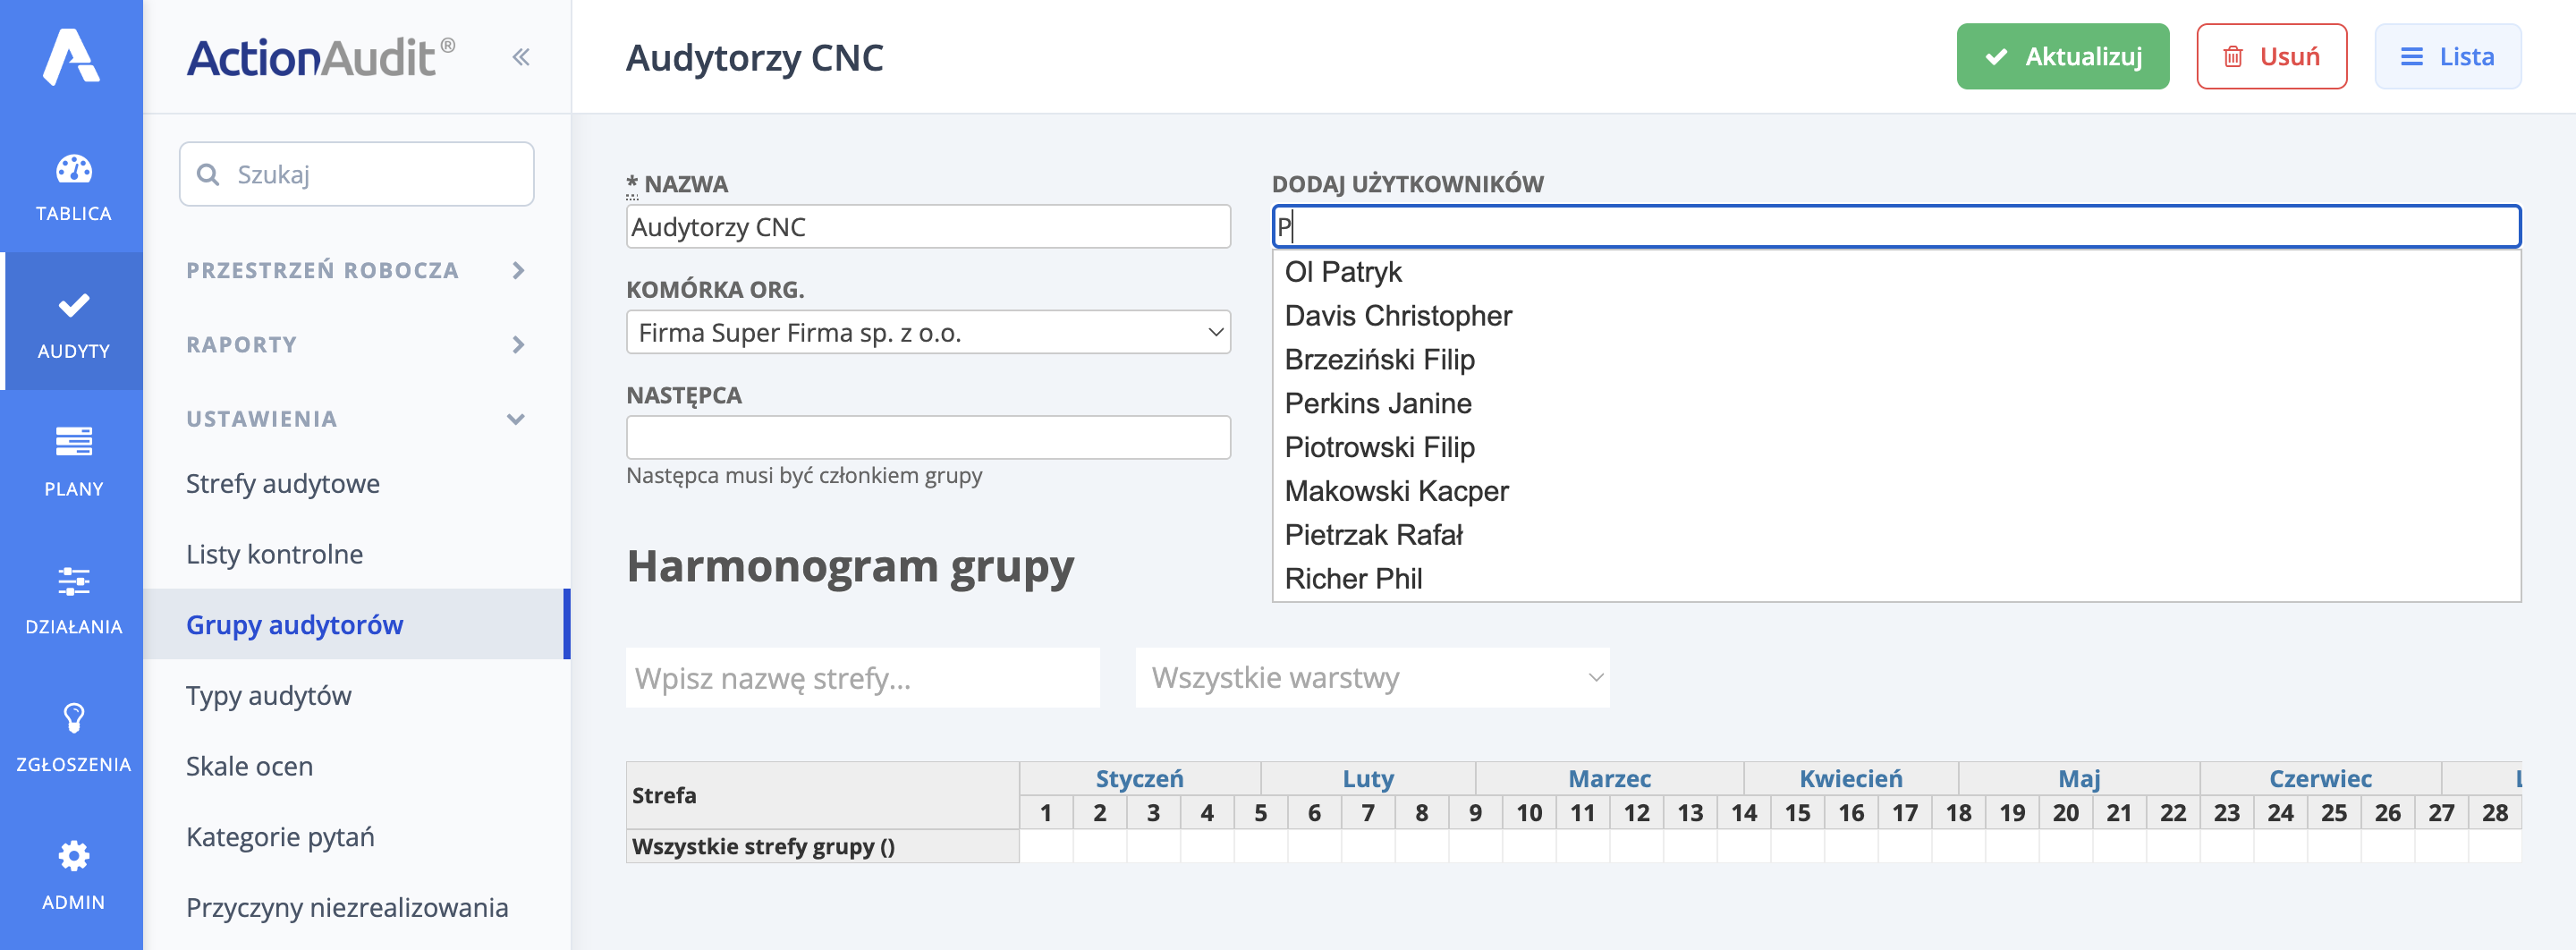2576x950 pixels.
Task: Open the Wszystkie warstwy dropdown
Action: tap(1371, 678)
